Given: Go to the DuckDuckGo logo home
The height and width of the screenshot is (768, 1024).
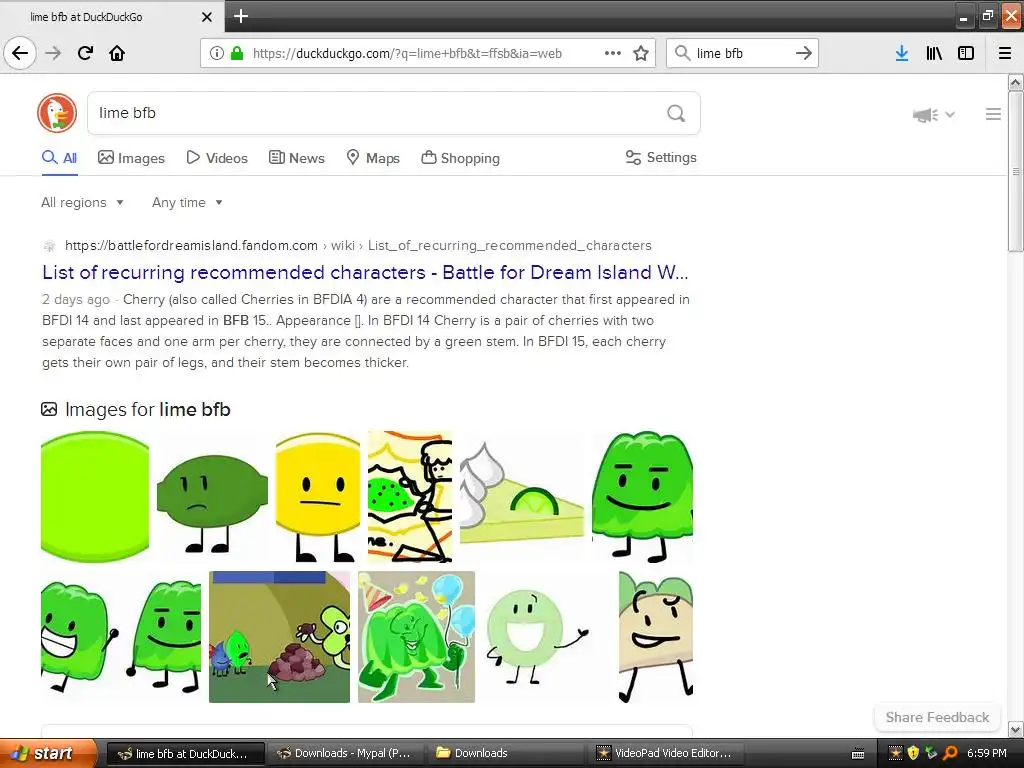Looking at the screenshot, I should [x=57, y=113].
